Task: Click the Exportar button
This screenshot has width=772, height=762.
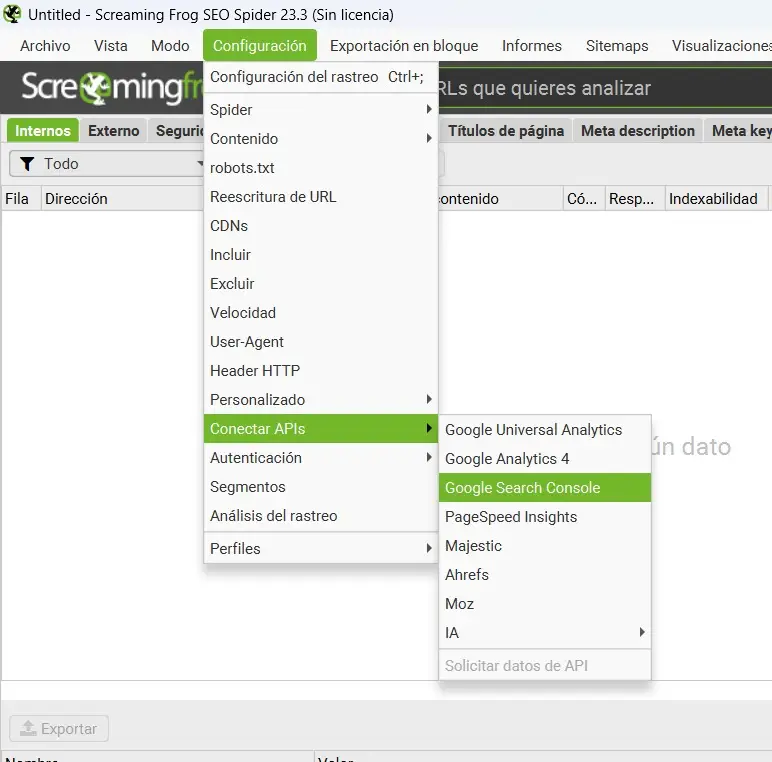Action: pyautogui.click(x=59, y=729)
